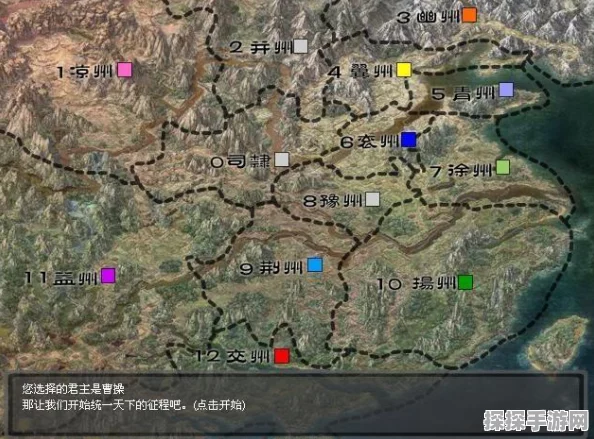Click the lavender square beside 5 青州
The width and height of the screenshot is (594, 439).
click(506, 90)
